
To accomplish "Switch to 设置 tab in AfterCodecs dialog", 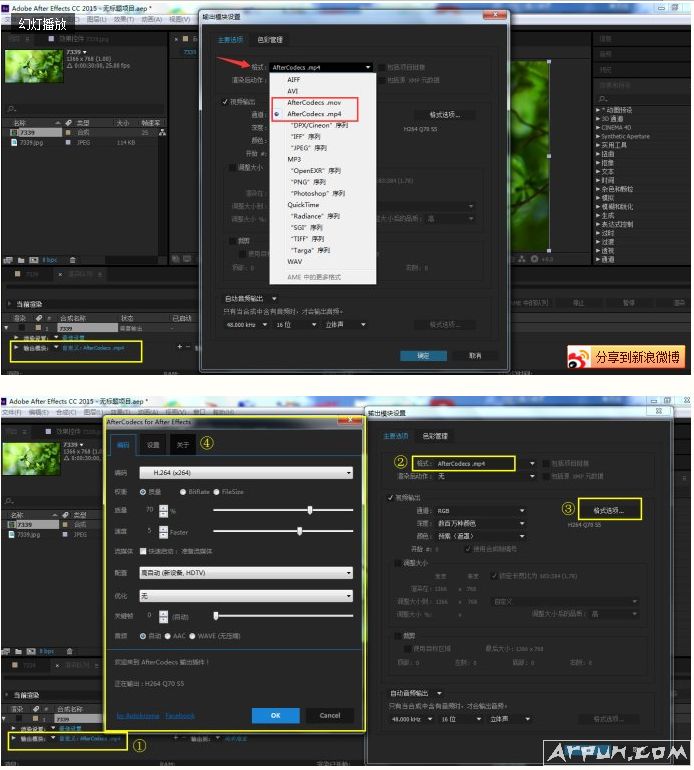I will (x=153, y=444).
